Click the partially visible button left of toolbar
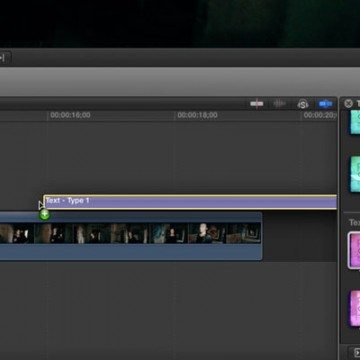 (x=5, y=58)
